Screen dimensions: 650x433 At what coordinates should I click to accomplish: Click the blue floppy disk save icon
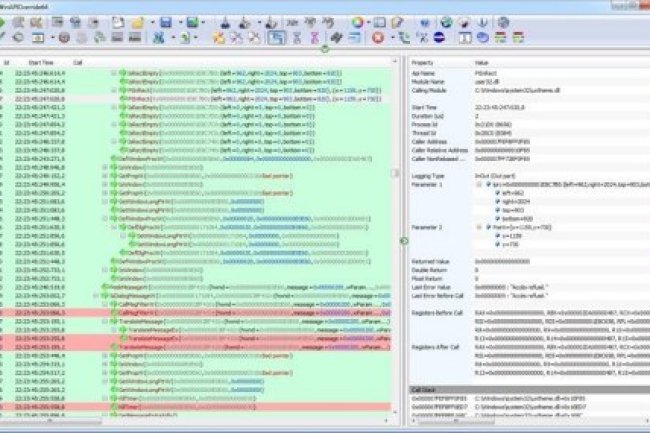(x=165, y=21)
